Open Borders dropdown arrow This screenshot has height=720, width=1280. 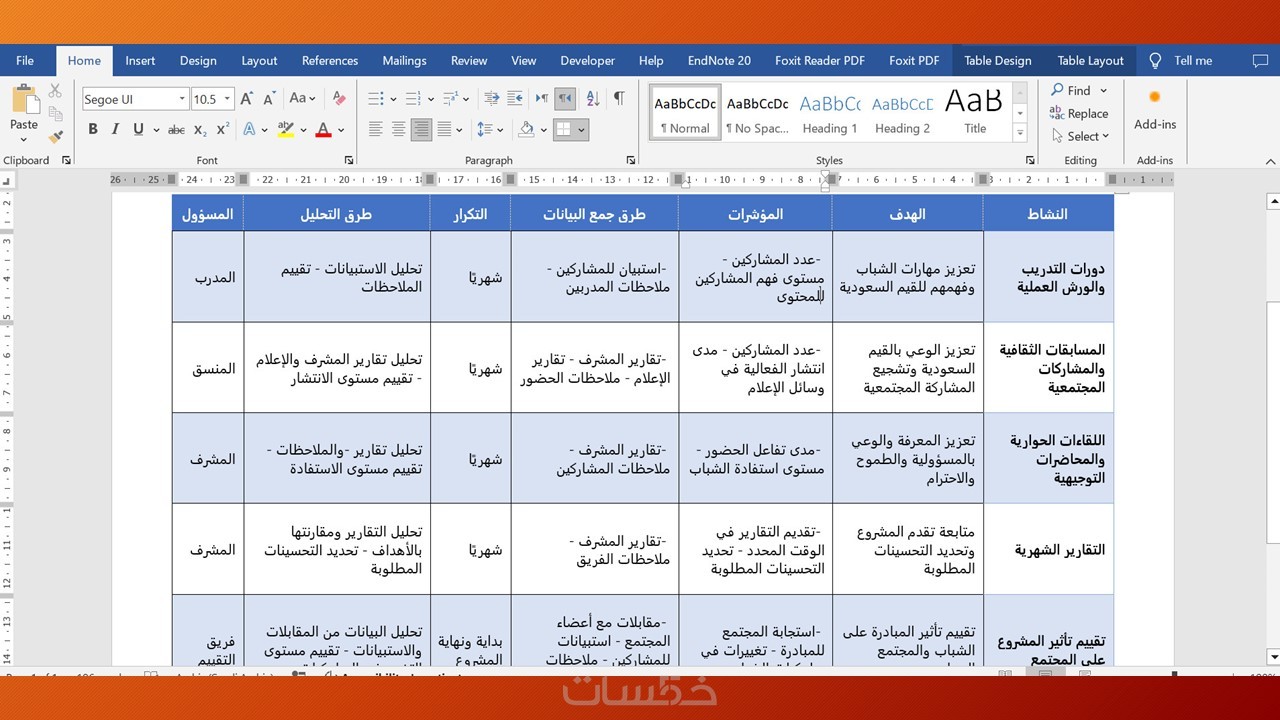(x=581, y=129)
